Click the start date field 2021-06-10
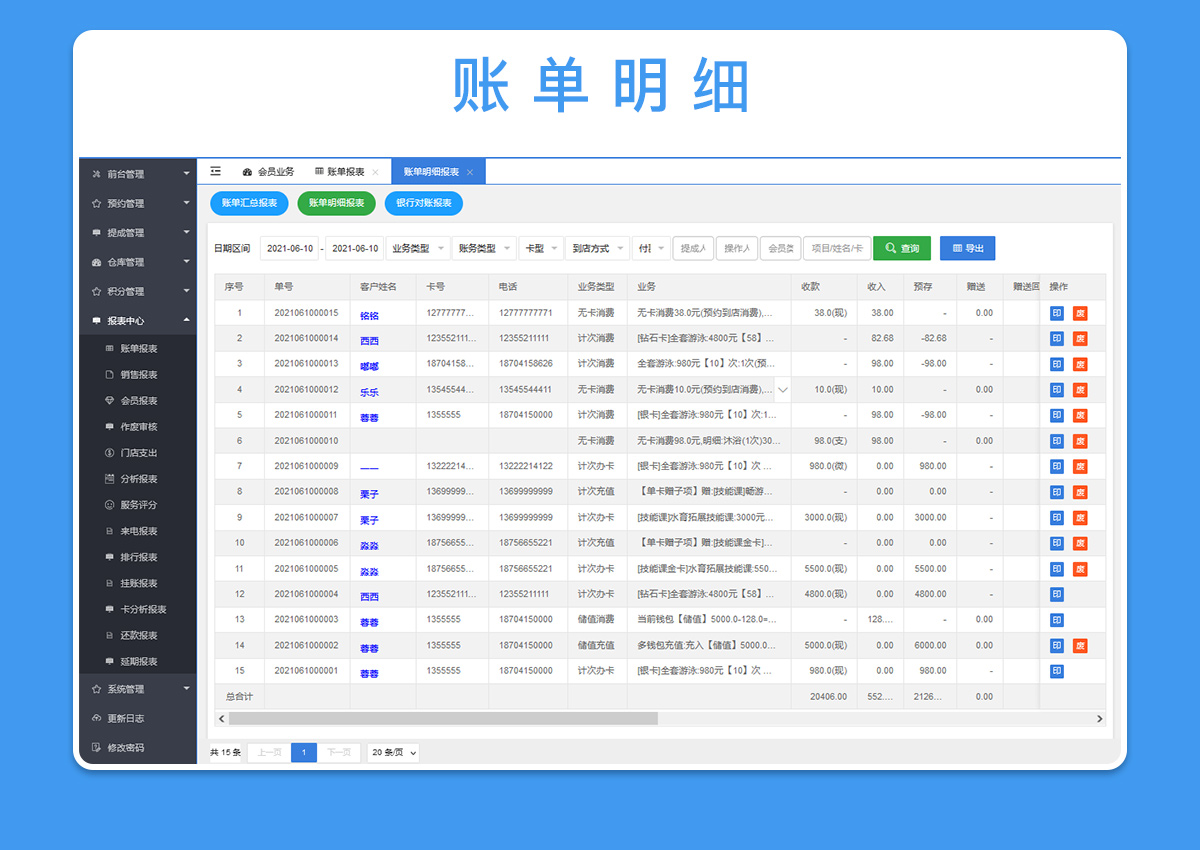1200x850 pixels. (290, 248)
